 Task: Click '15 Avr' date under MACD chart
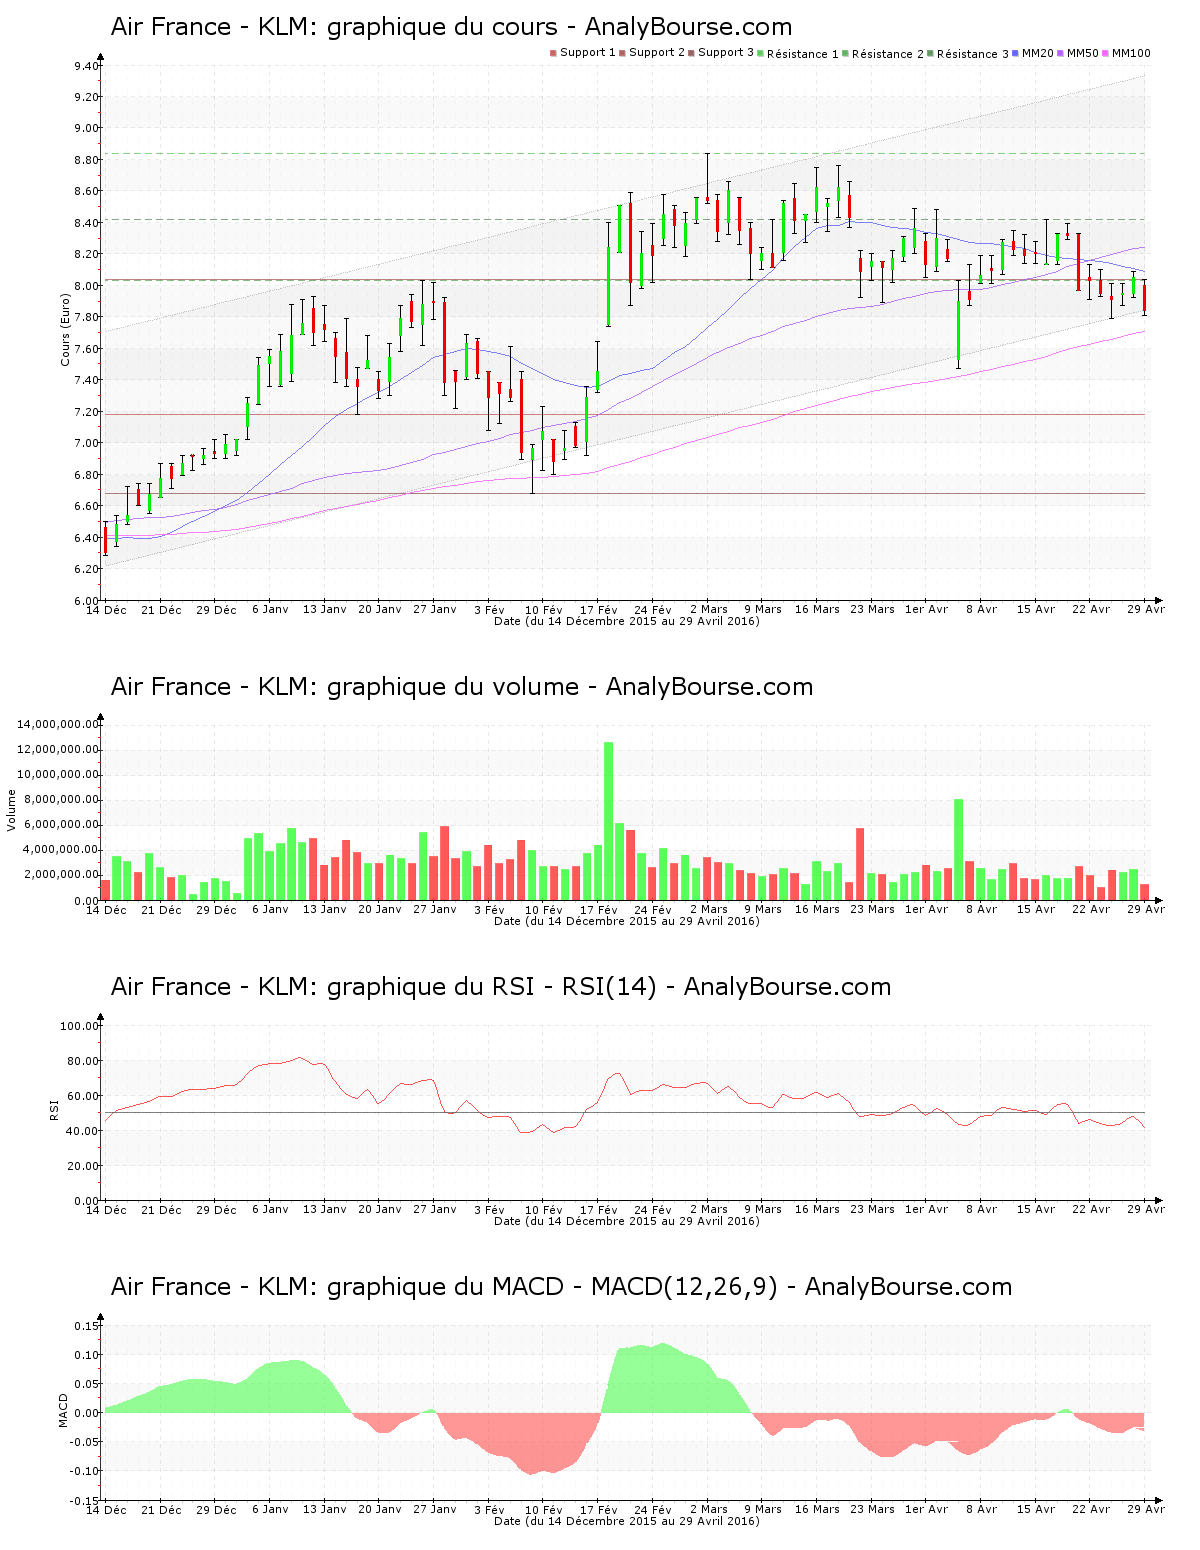coord(1036,1510)
